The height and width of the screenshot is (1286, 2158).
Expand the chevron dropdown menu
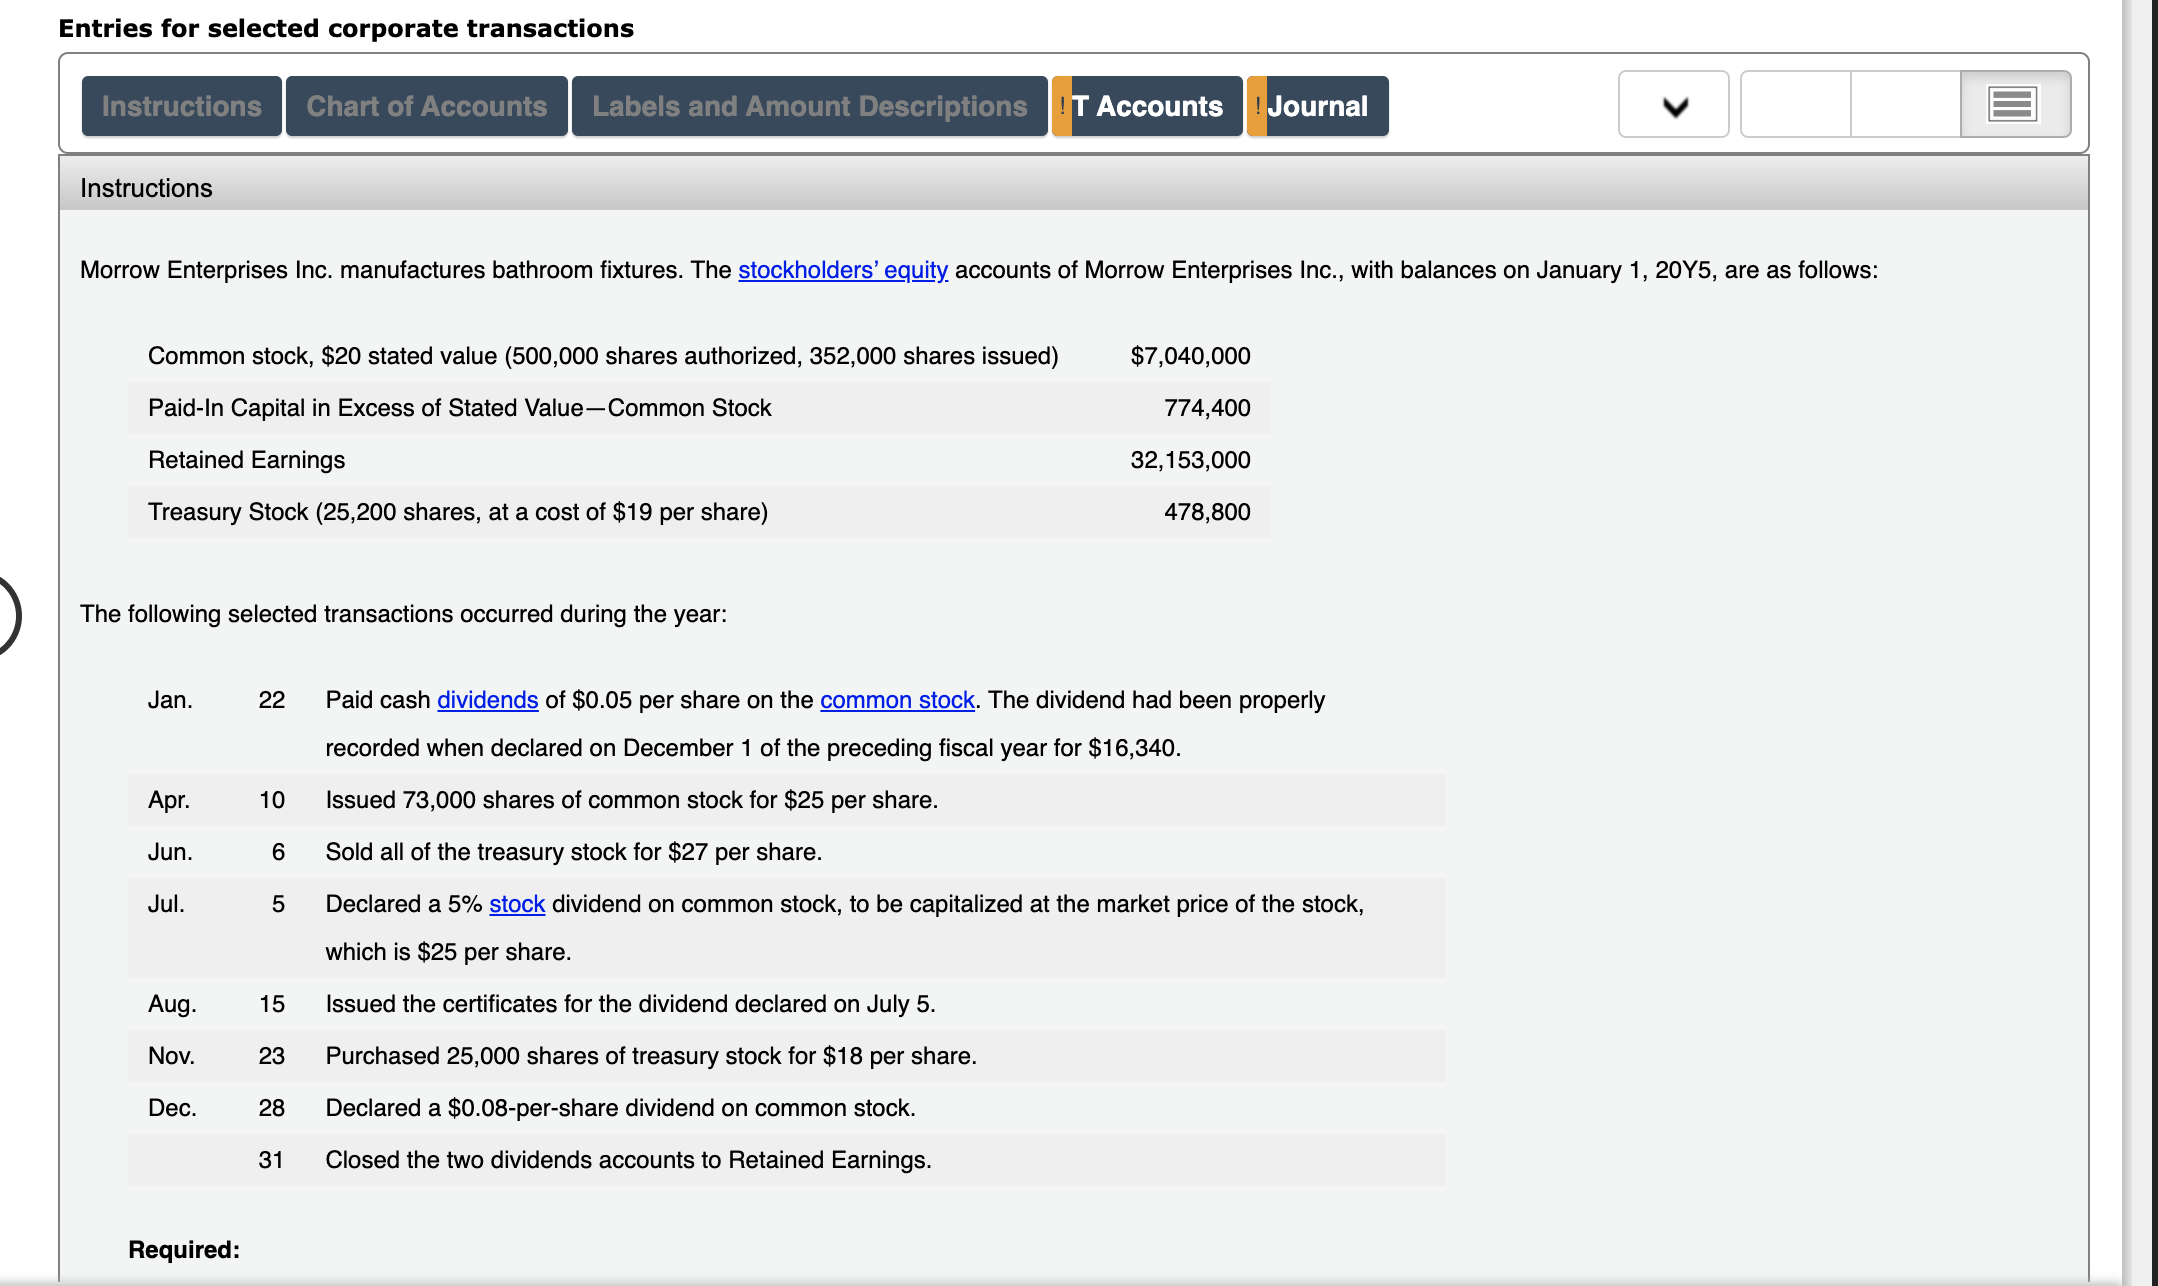click(1674, 104)
